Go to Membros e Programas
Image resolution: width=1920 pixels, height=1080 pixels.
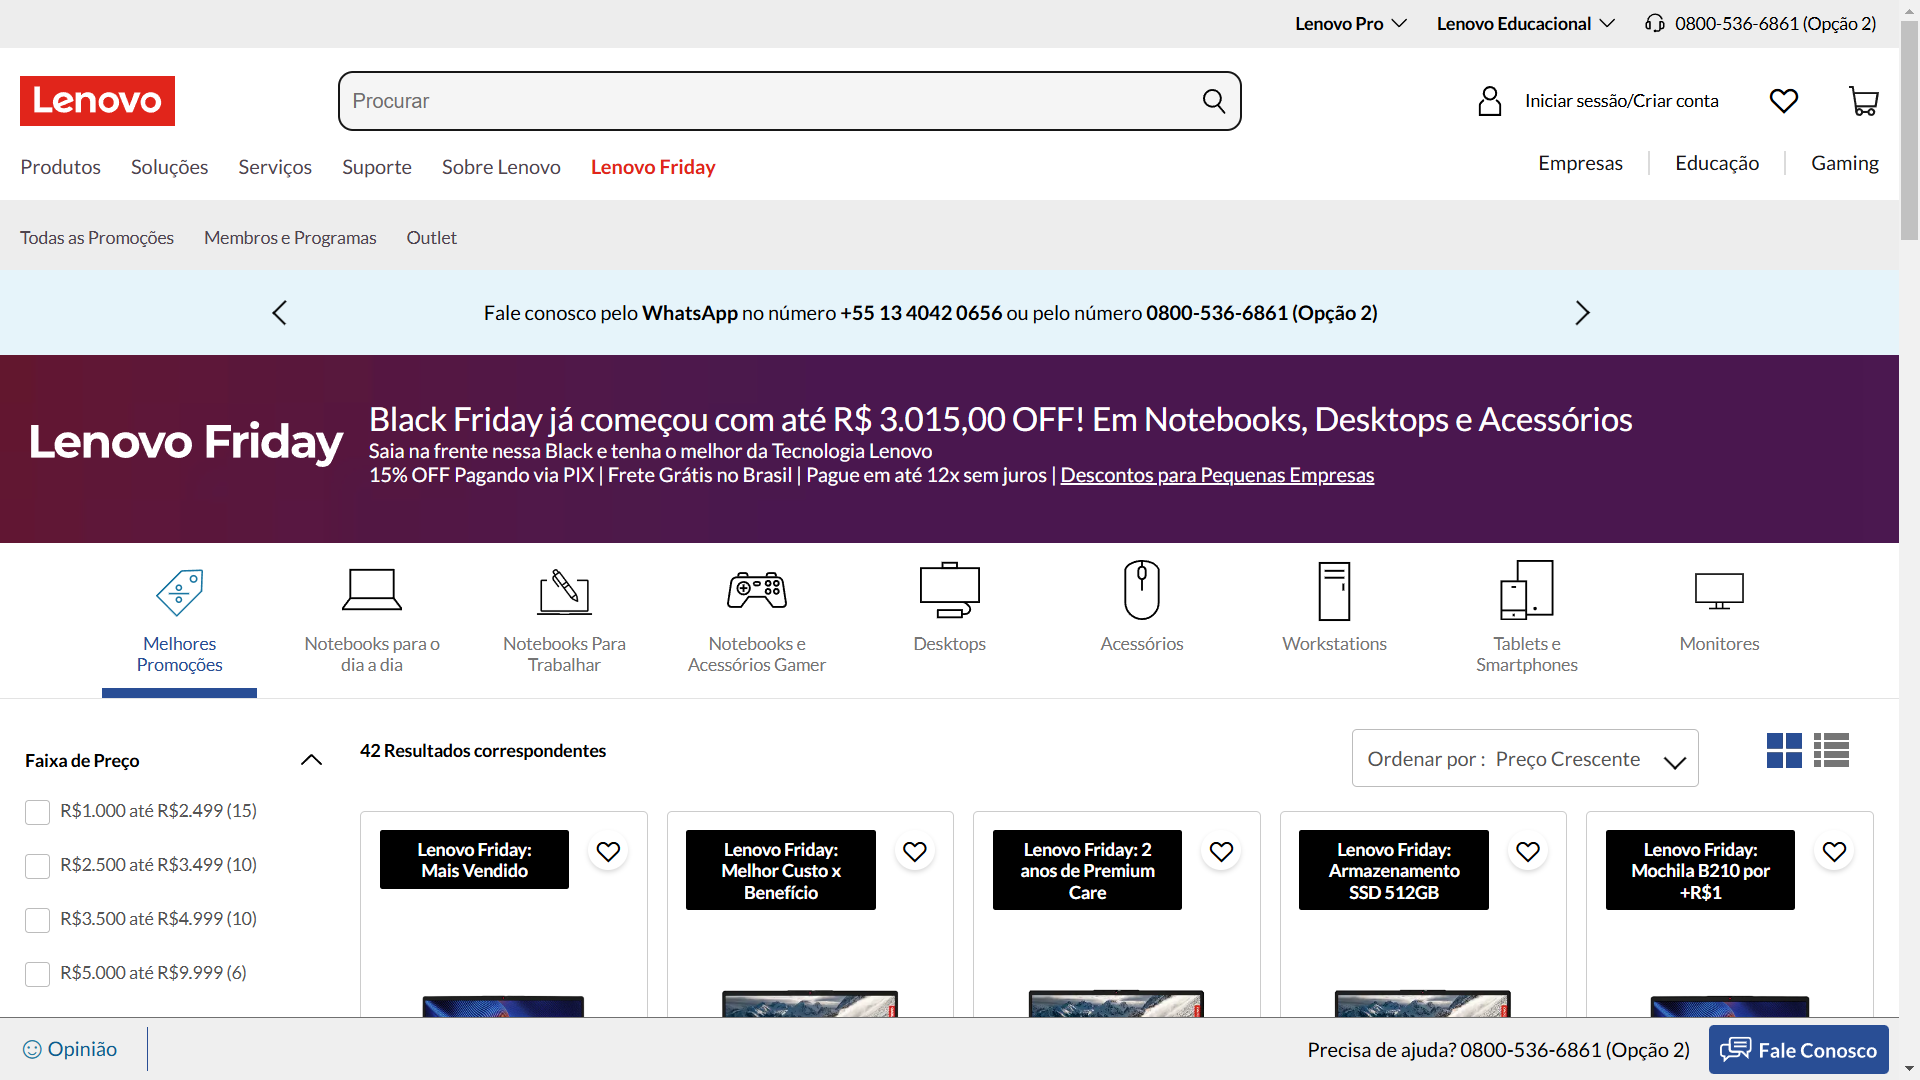290,237
